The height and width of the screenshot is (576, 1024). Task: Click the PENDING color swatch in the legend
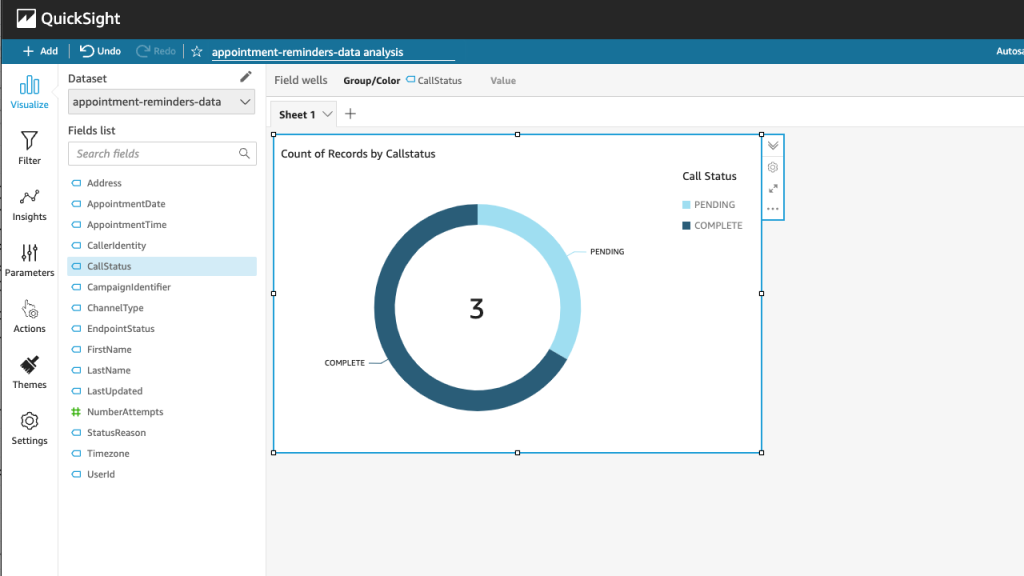point(684,203)
